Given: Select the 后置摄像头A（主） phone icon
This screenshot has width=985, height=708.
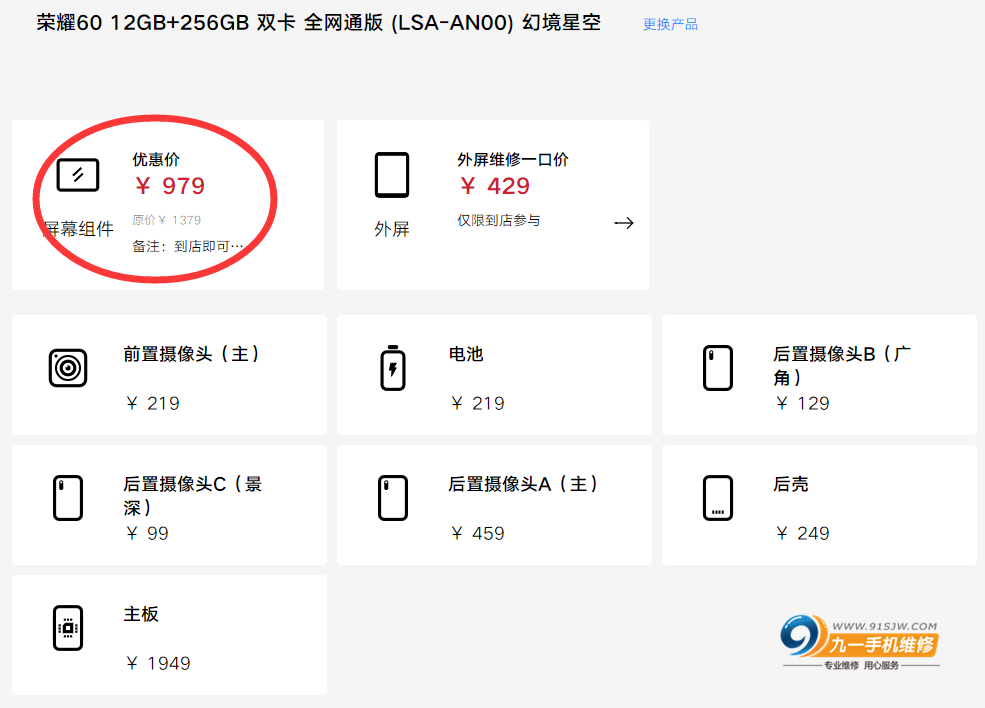Looking at the screenshot, I should pos(393,498).
